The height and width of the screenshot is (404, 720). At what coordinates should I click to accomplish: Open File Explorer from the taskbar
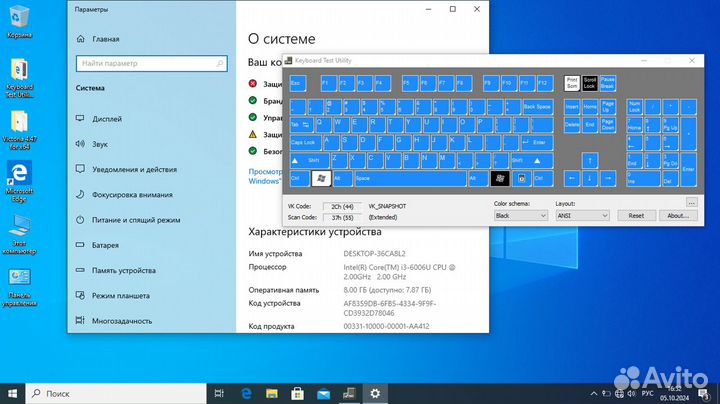tap(272, 393)
